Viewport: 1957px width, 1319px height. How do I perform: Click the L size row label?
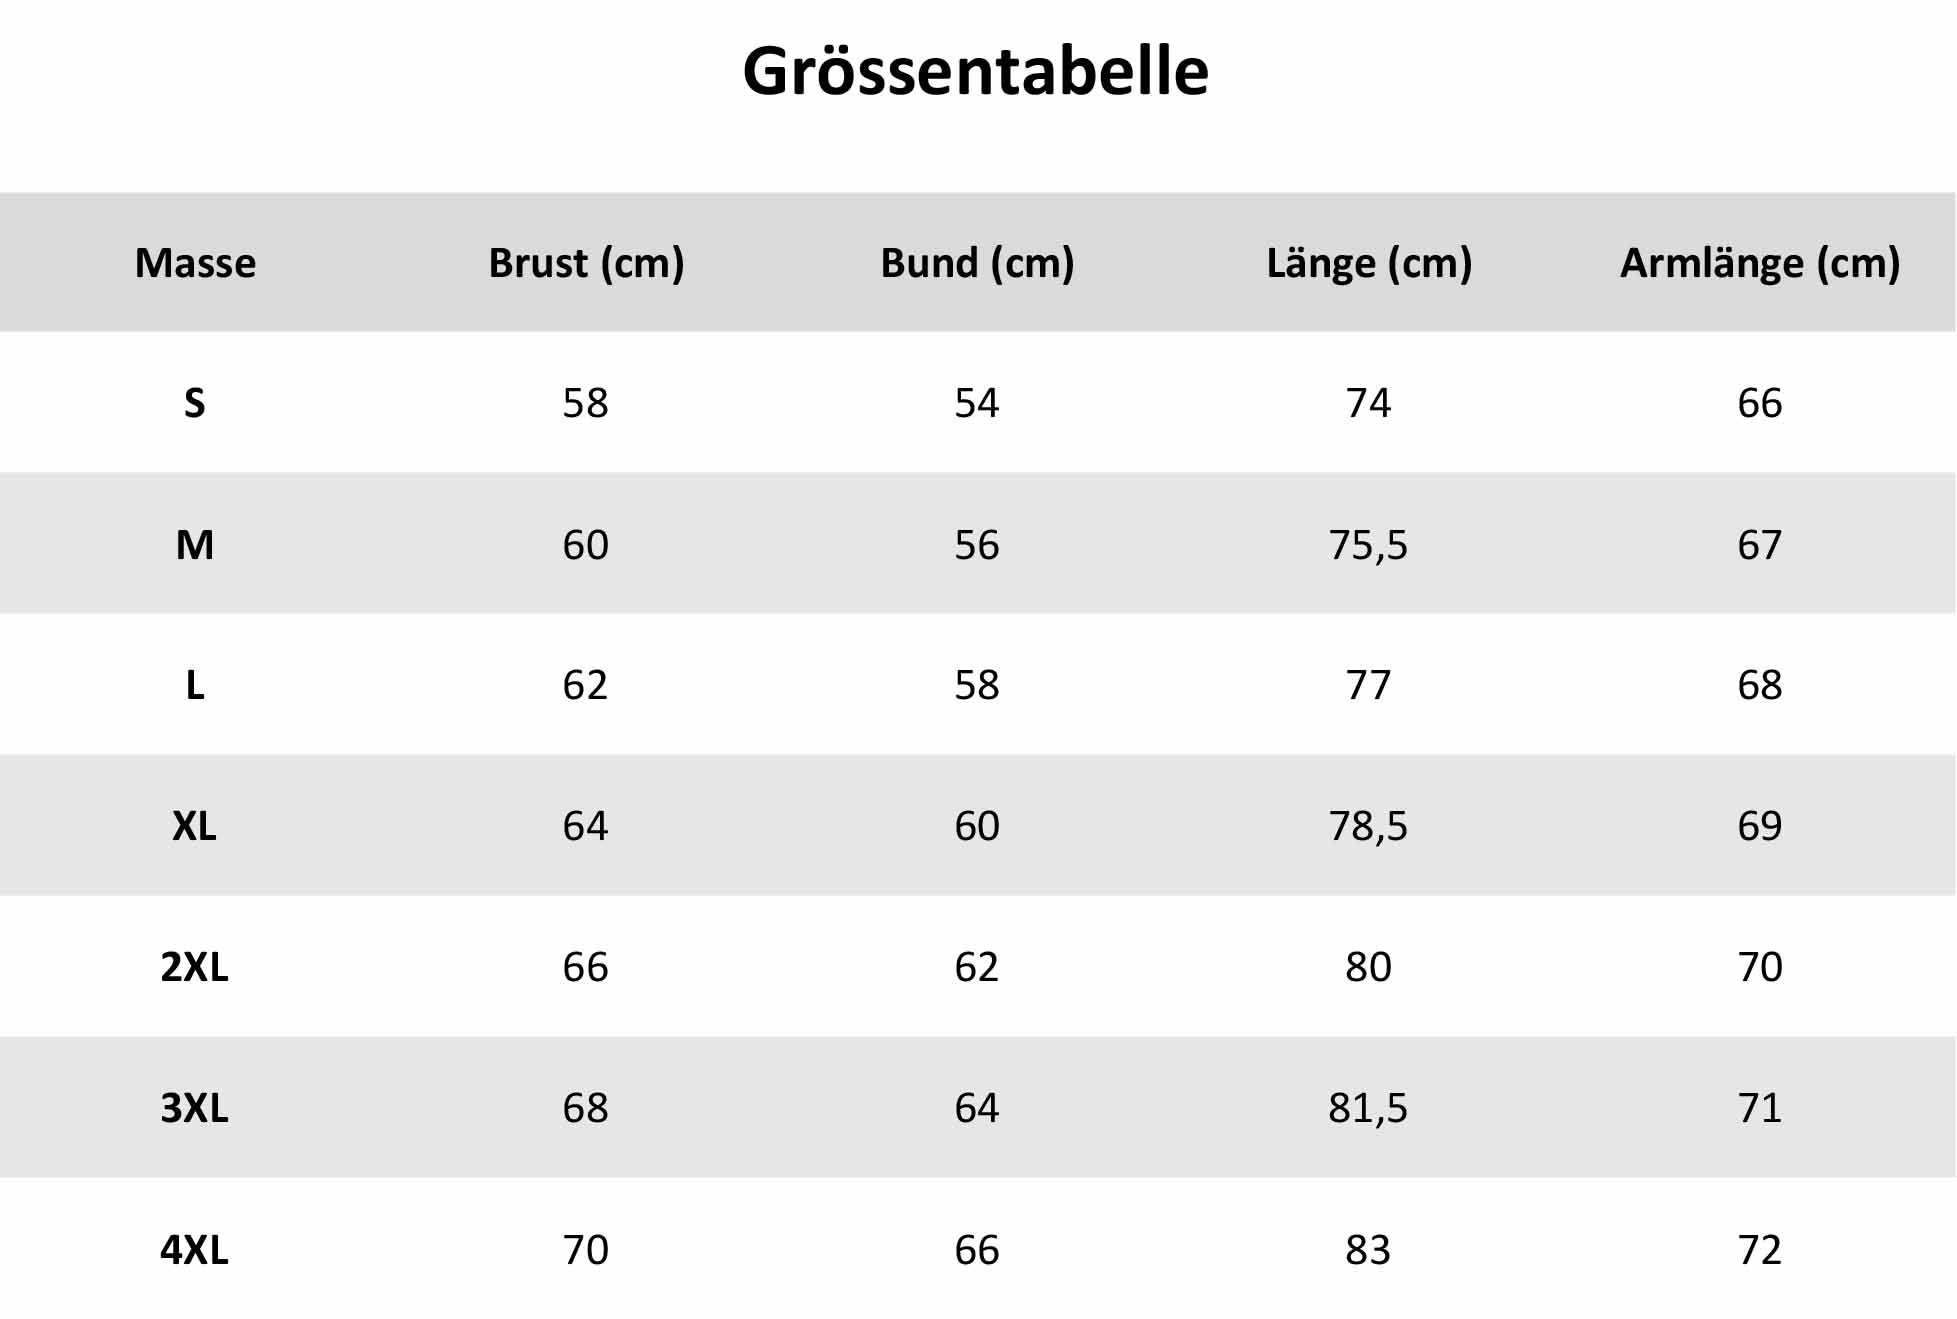coord(195,685)
